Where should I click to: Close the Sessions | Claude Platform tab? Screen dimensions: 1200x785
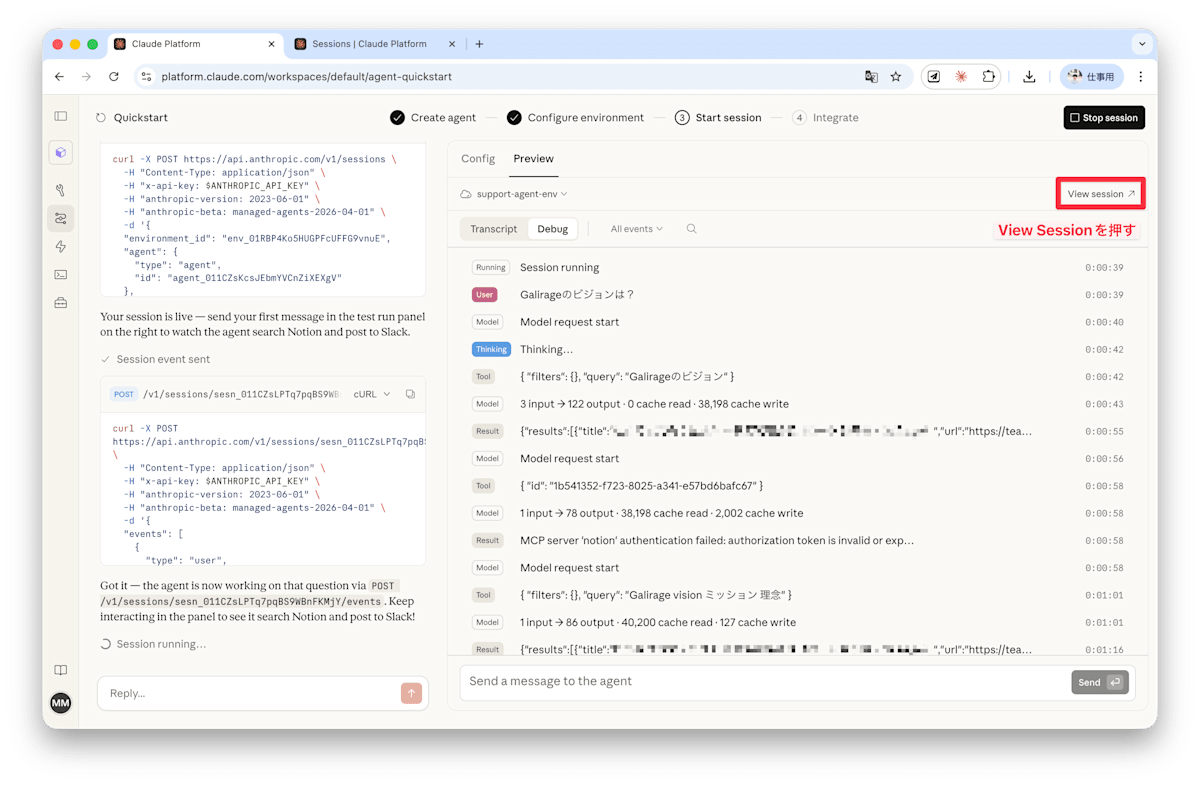coord(452,44)
